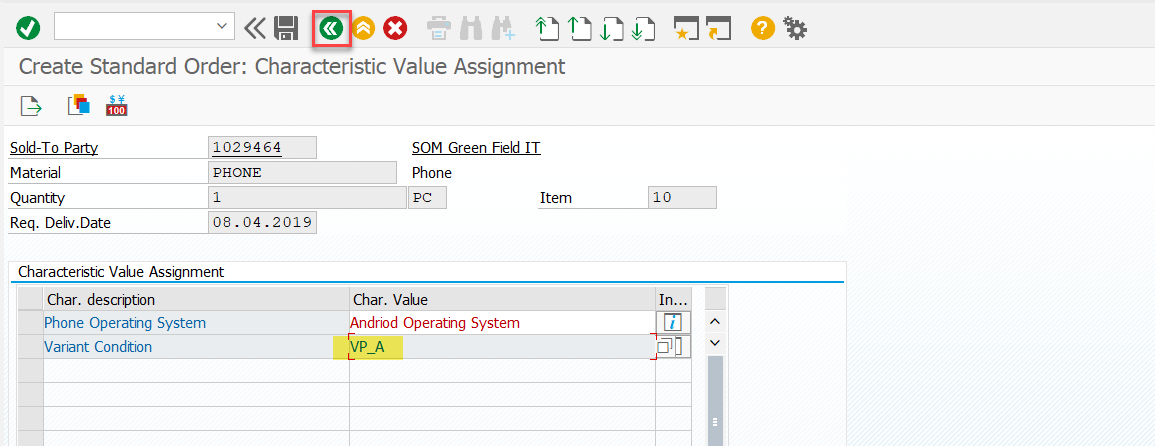Click the Find Next binoculars icon
The width and height of the screenshot is (1155, 446).
coord(504,29)
